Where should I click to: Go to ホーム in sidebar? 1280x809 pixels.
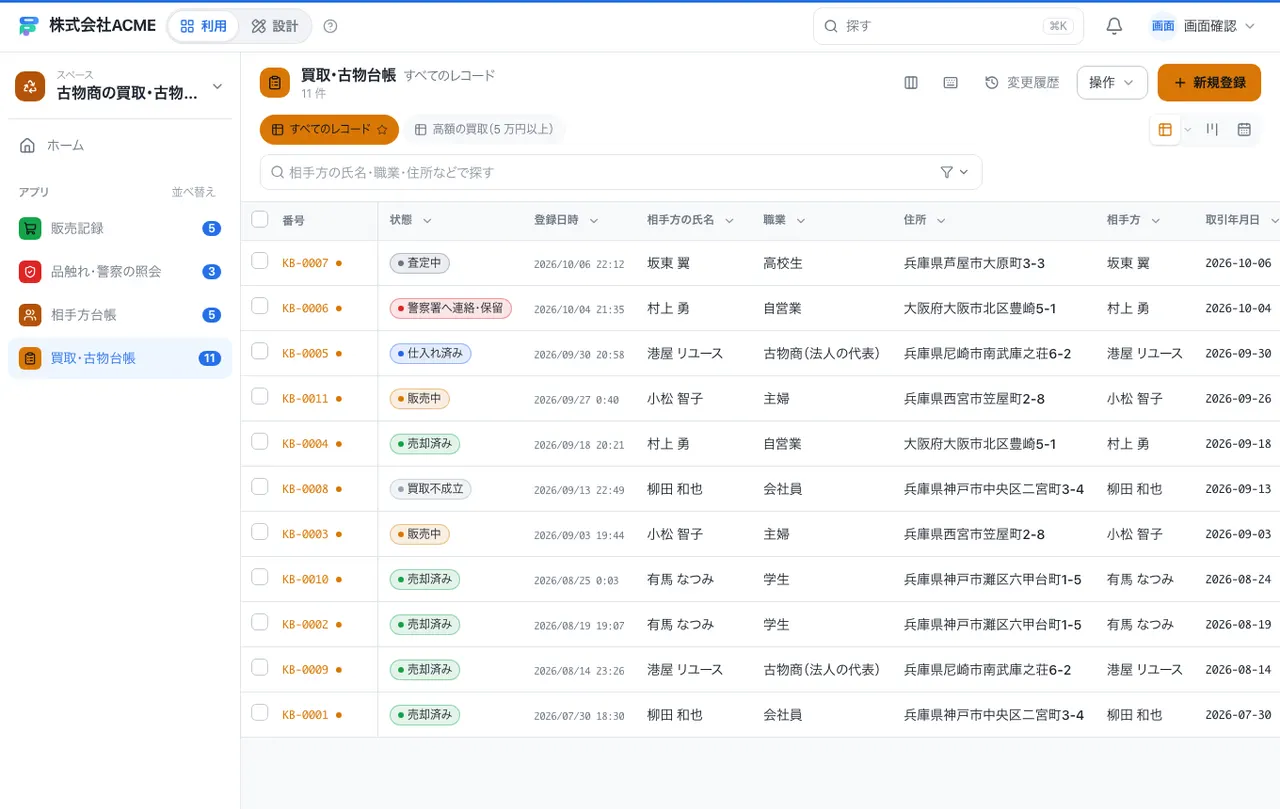(x=120, y=145)
